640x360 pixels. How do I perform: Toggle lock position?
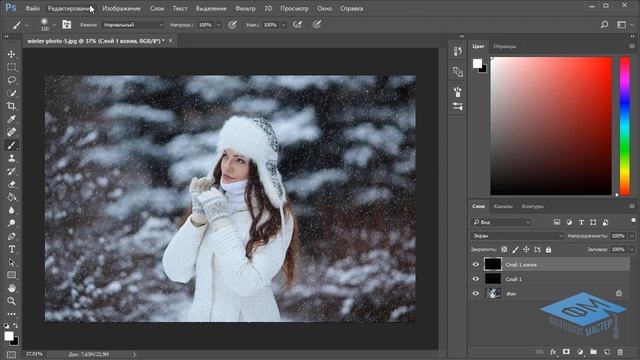[x=526, y=249]
